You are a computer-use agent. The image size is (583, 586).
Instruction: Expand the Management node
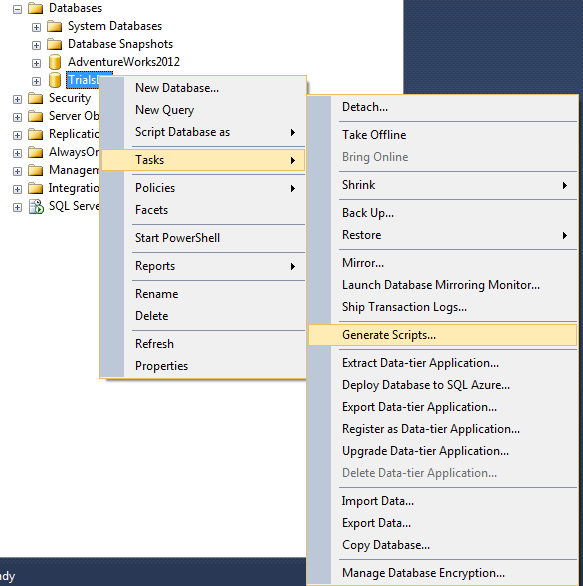point(17,171)
